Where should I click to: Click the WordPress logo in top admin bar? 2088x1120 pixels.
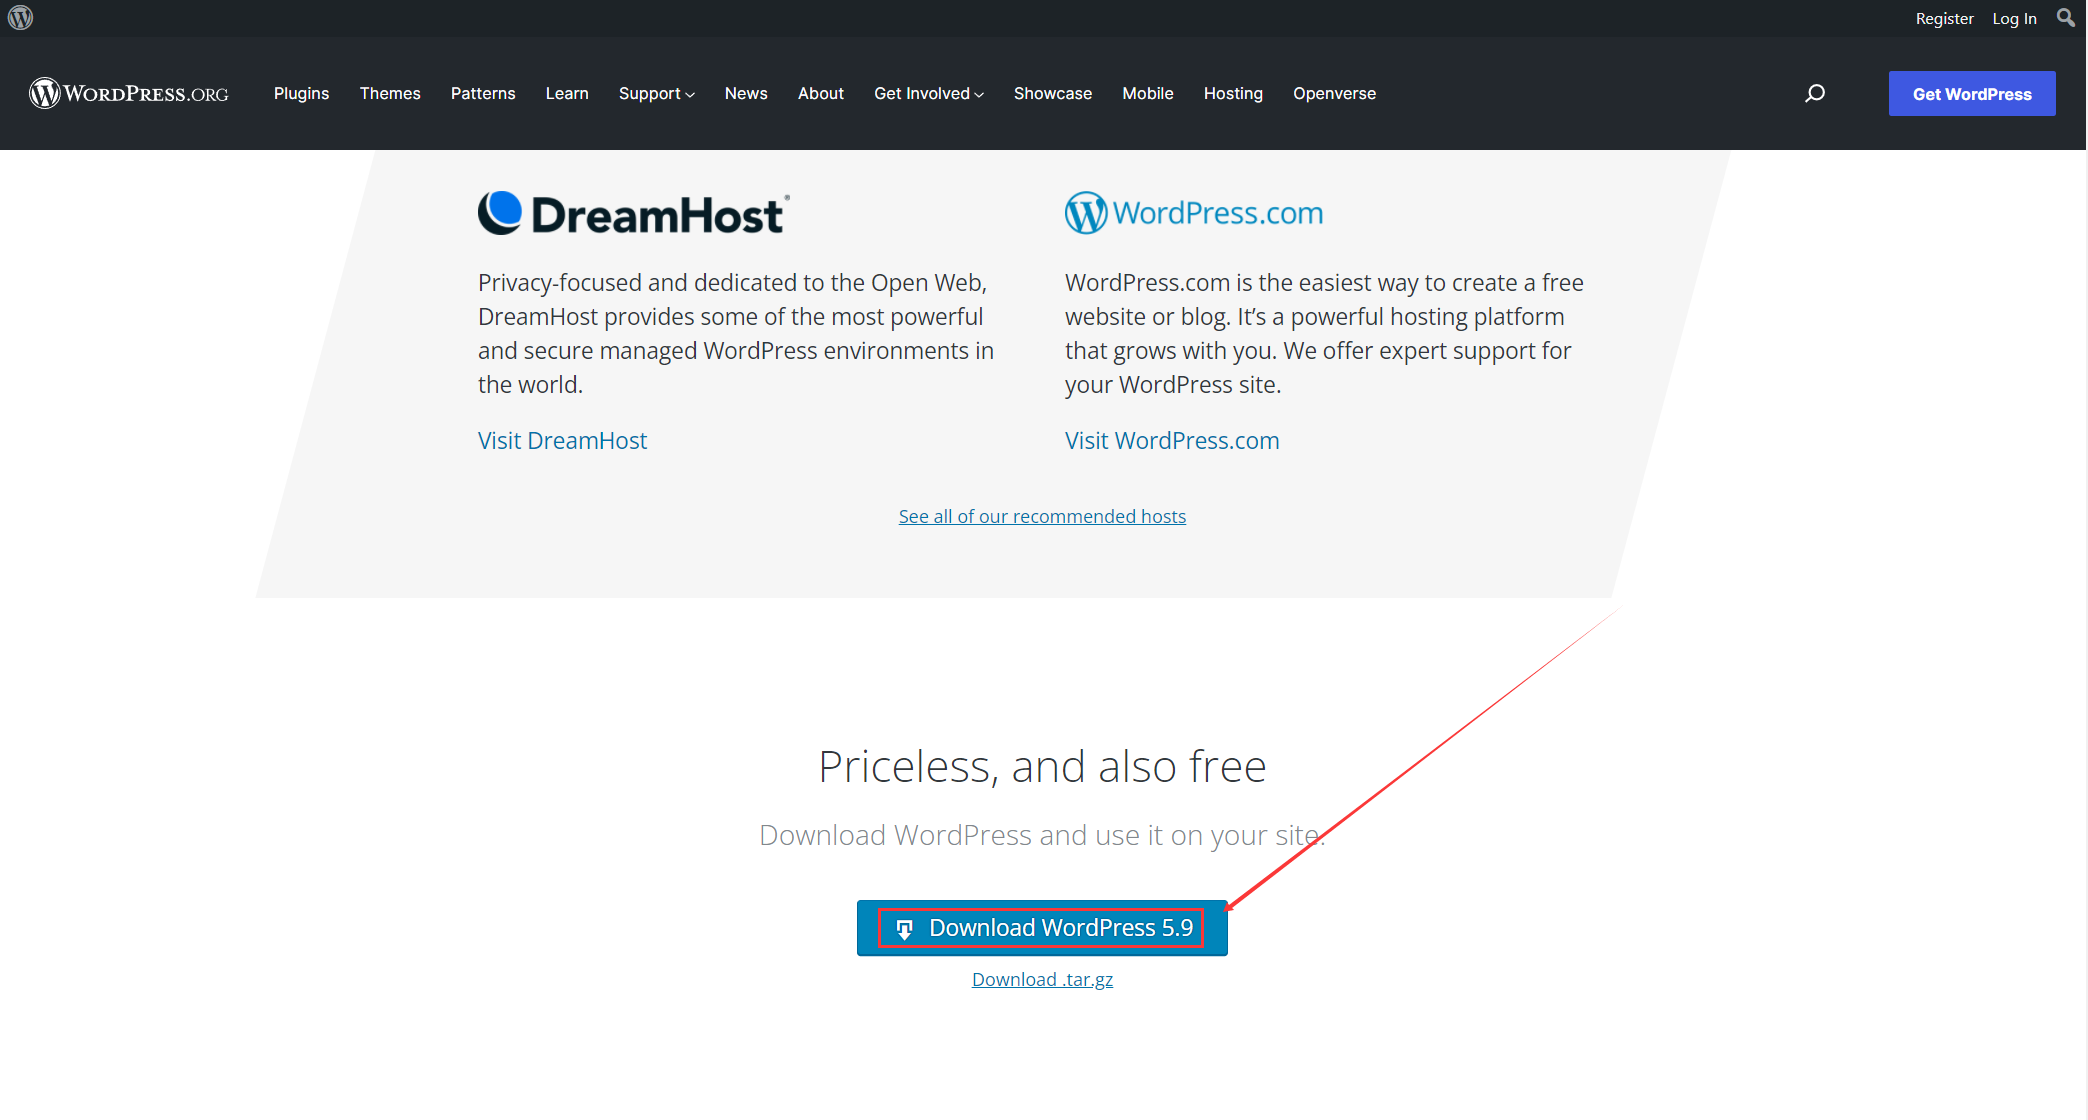(x=21, y=18)
